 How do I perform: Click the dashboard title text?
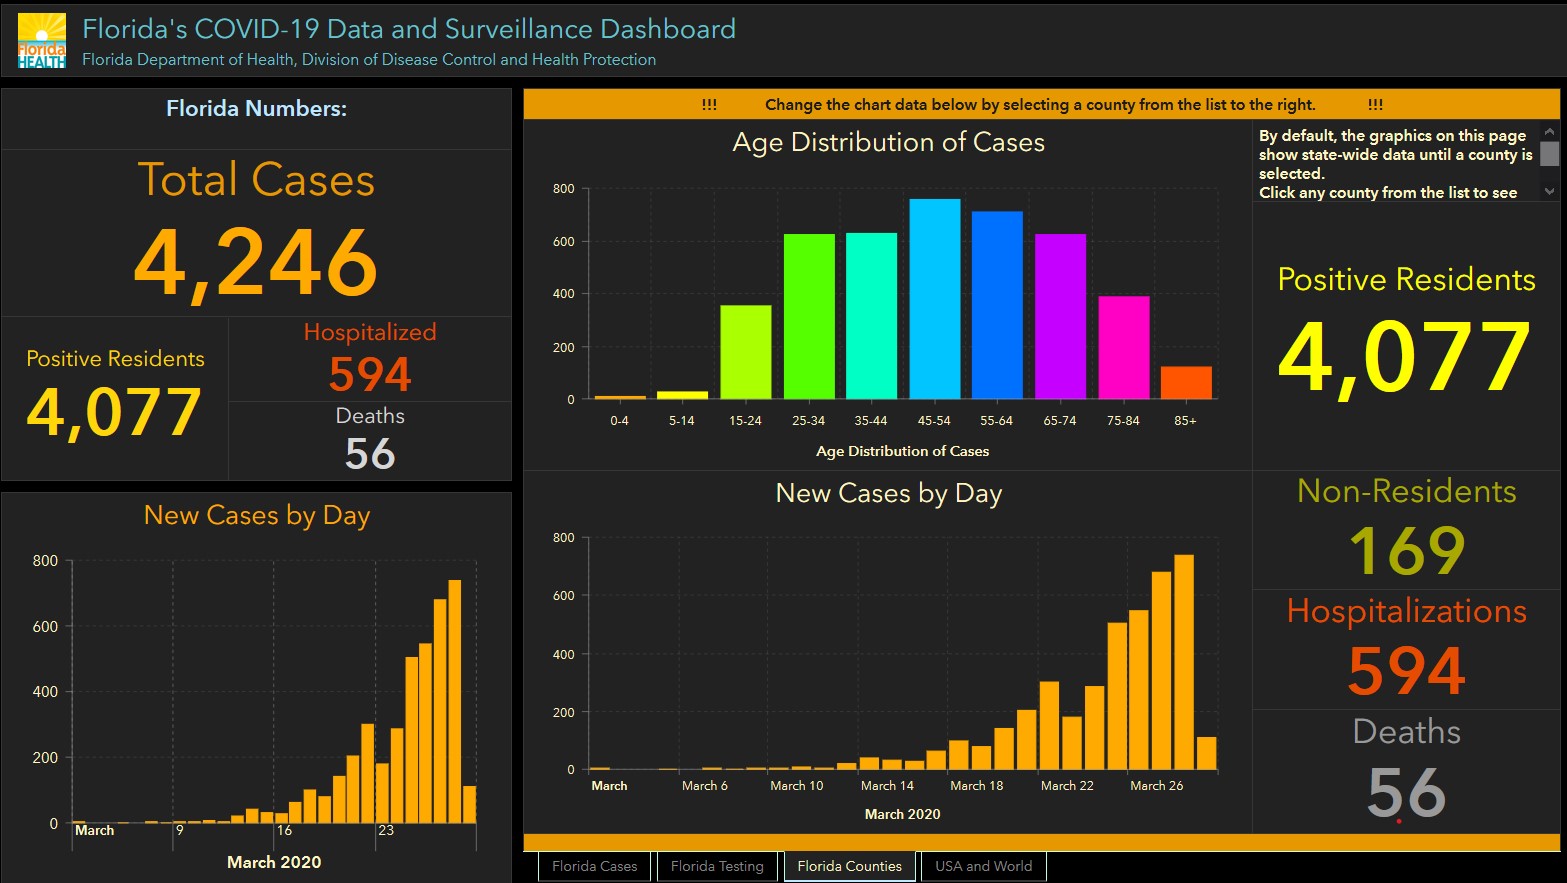pyautogui.click(x=409, y=29)
